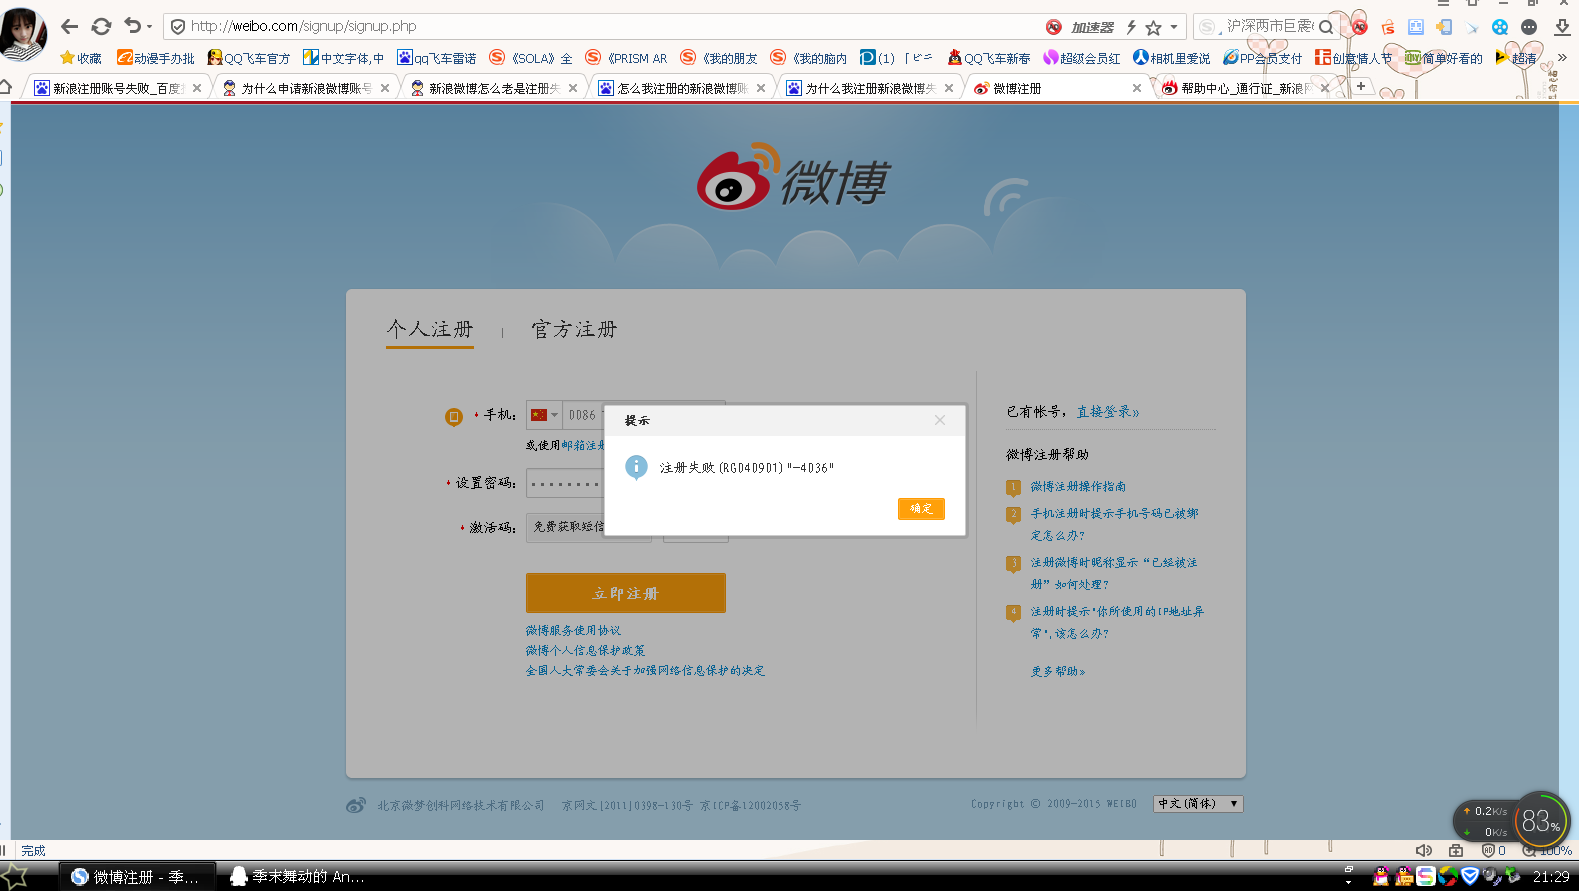The height and width of the screenshot is (891, 1579).
Task: Click the Weibo logo at page top
Action: click(x=793, y=178)
